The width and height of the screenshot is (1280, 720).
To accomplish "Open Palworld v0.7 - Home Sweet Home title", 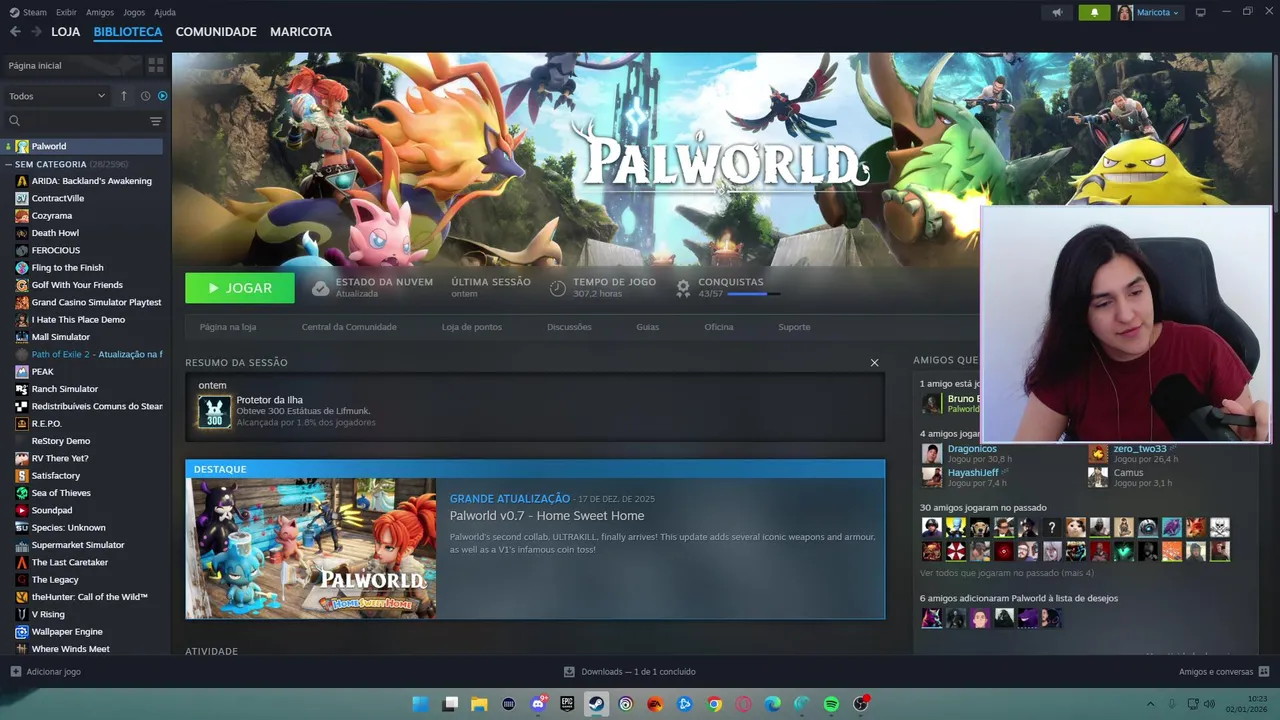I will (x=547, y=516).
